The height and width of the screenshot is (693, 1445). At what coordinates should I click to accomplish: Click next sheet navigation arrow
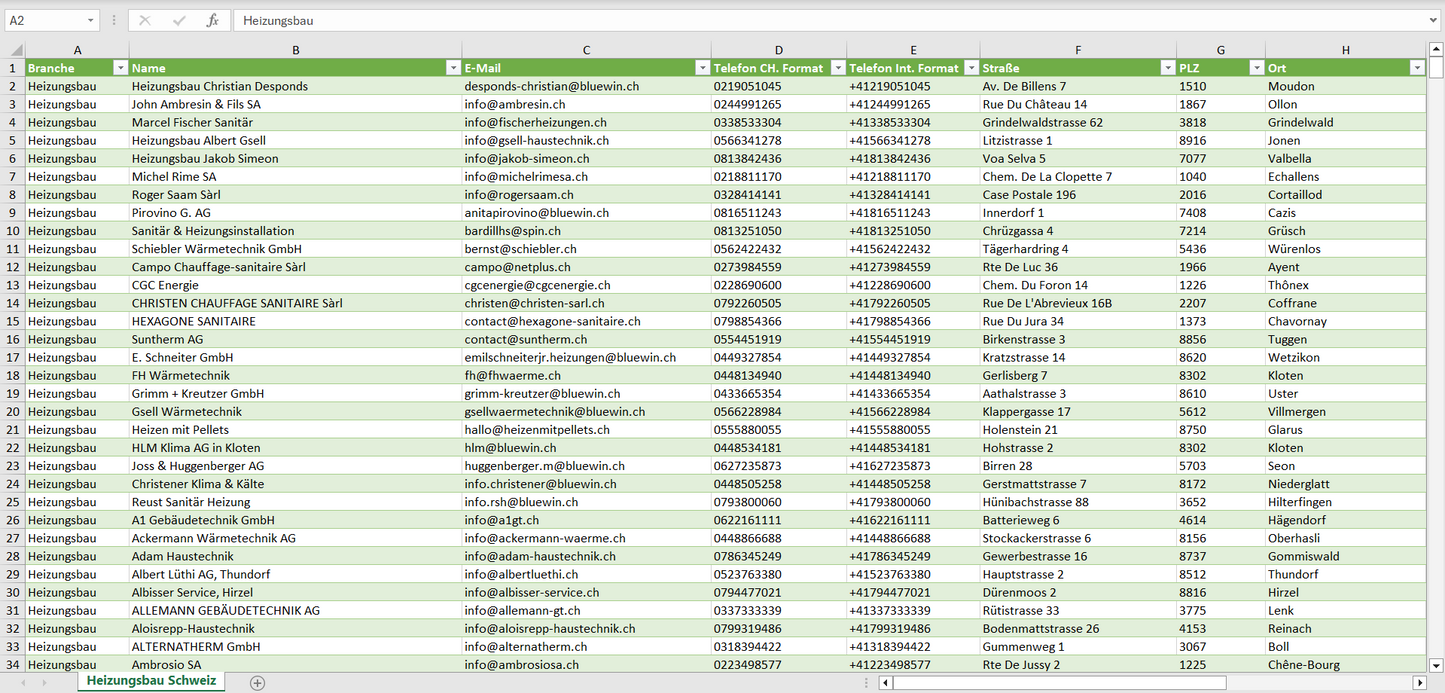[x=46, y=683]
